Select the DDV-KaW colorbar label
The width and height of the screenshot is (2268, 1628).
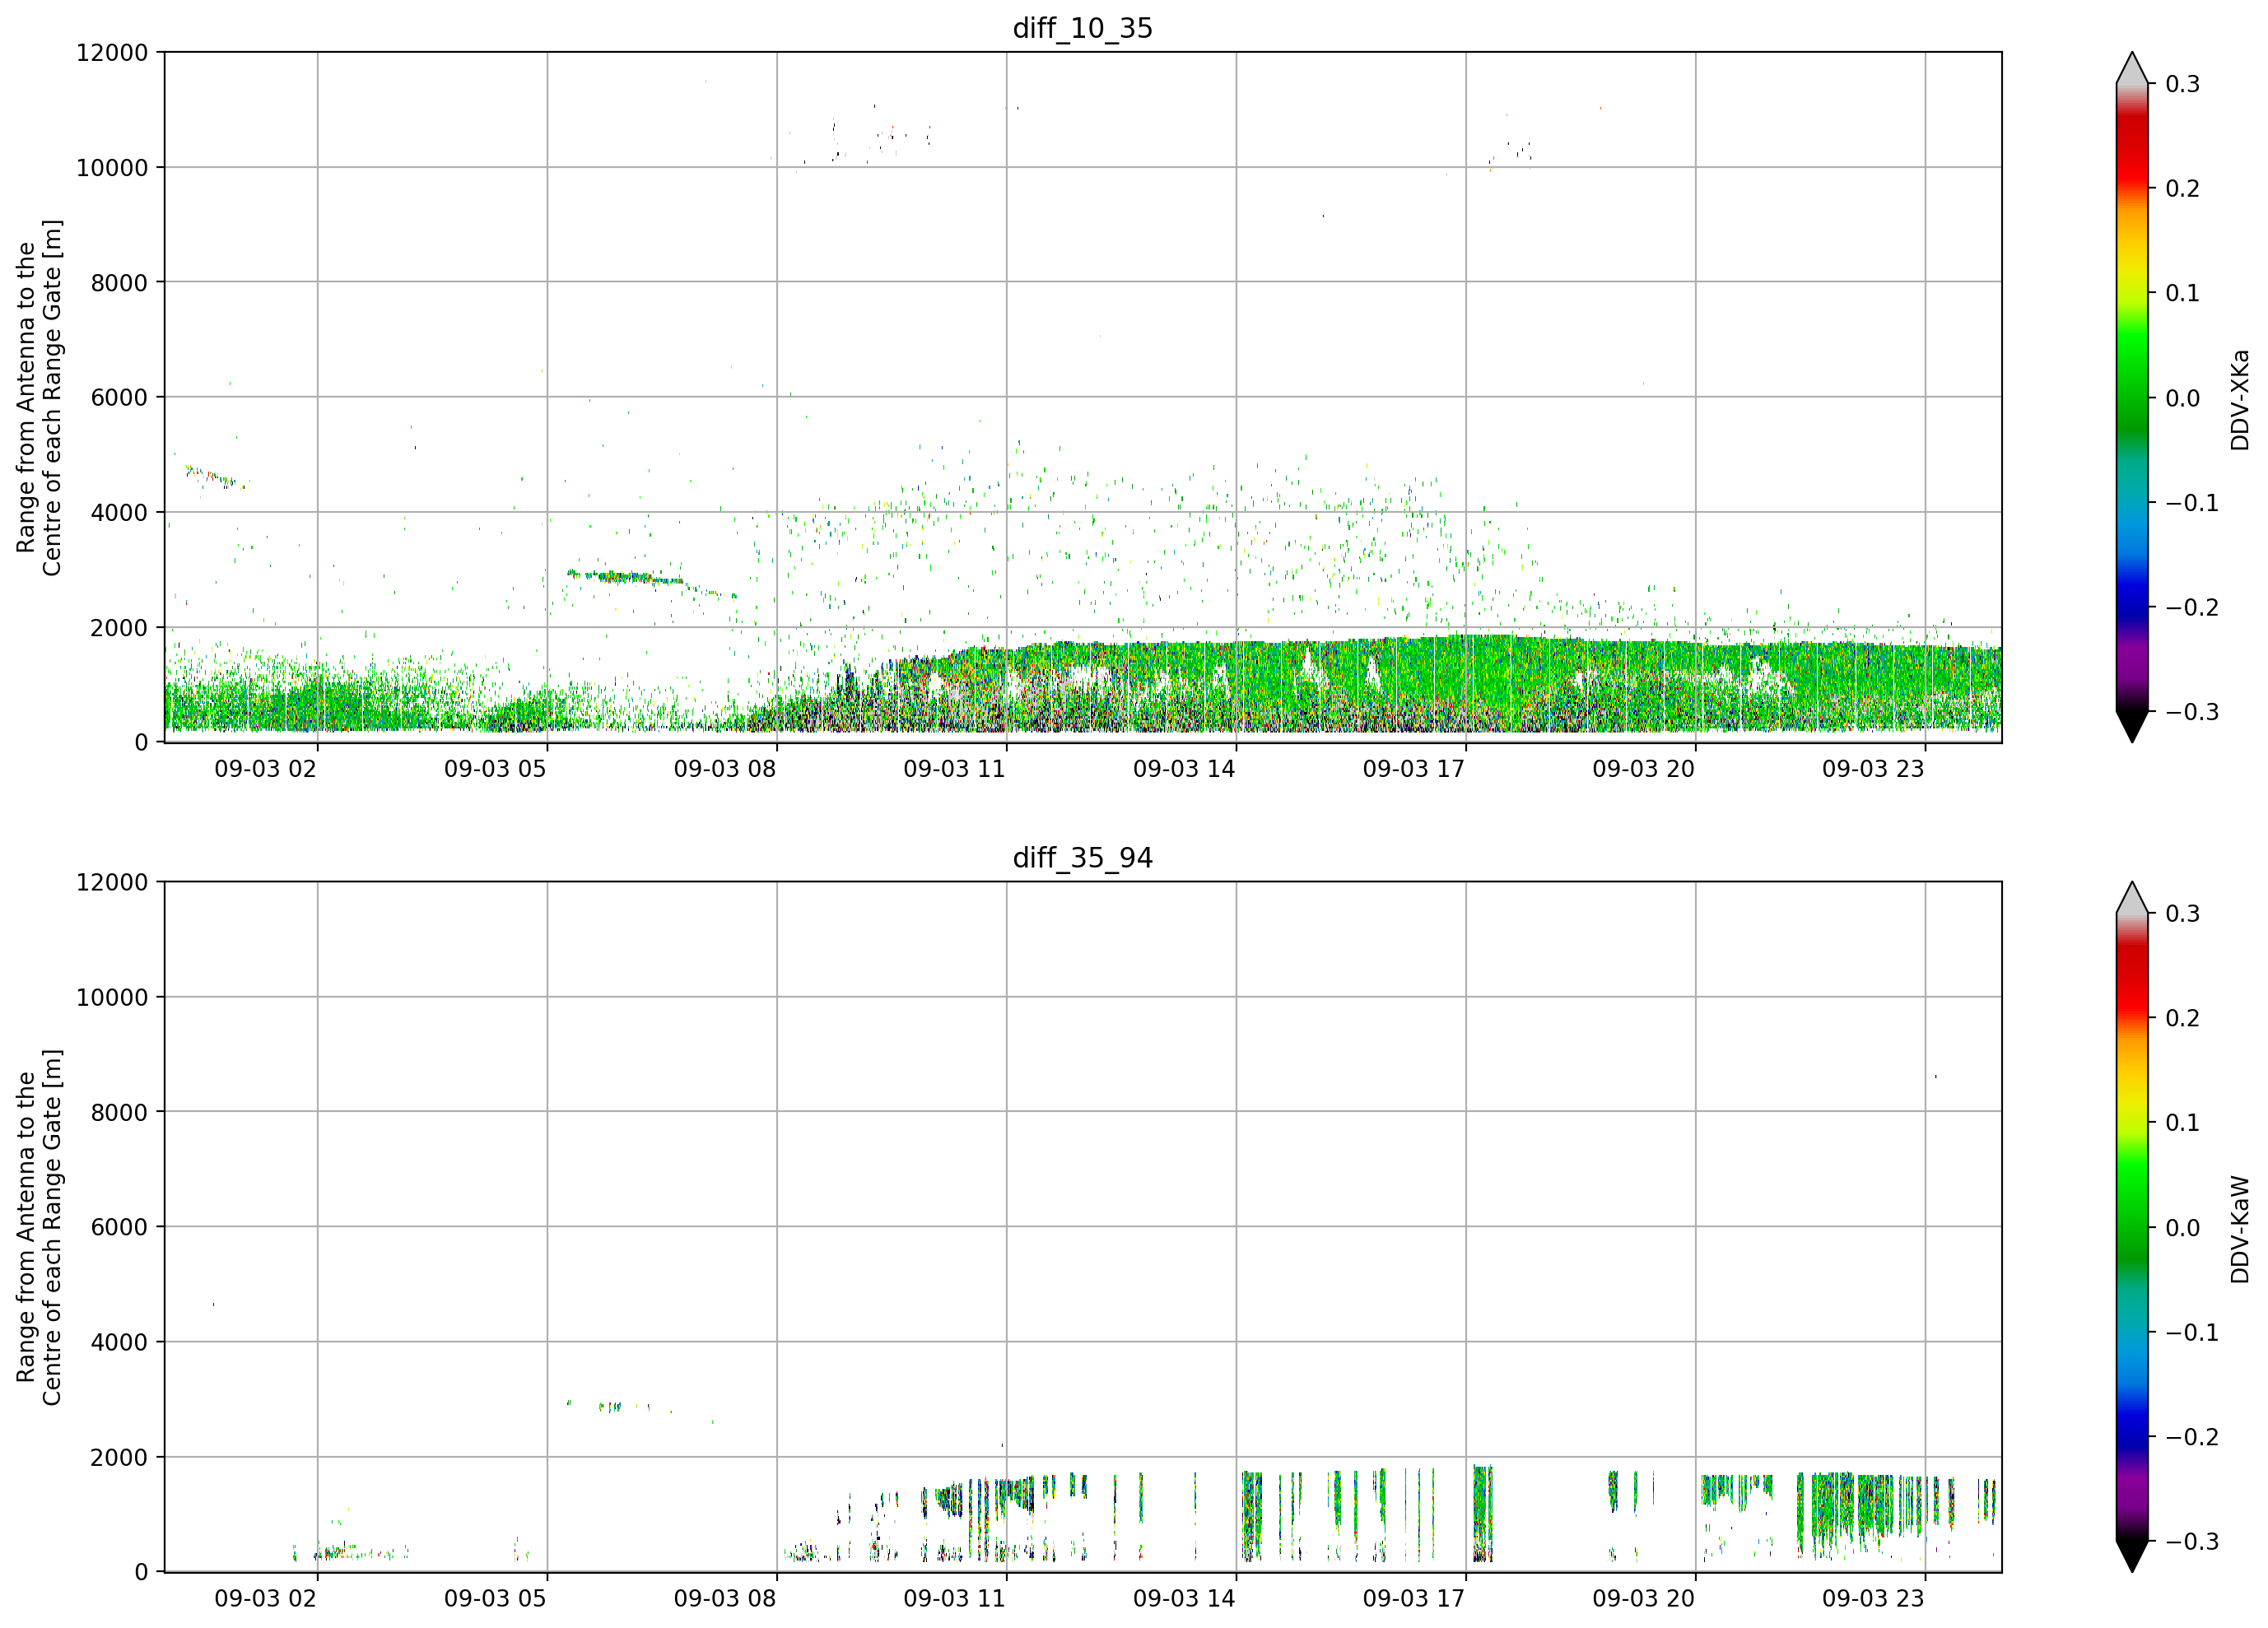click(x=2239, y=1229)
